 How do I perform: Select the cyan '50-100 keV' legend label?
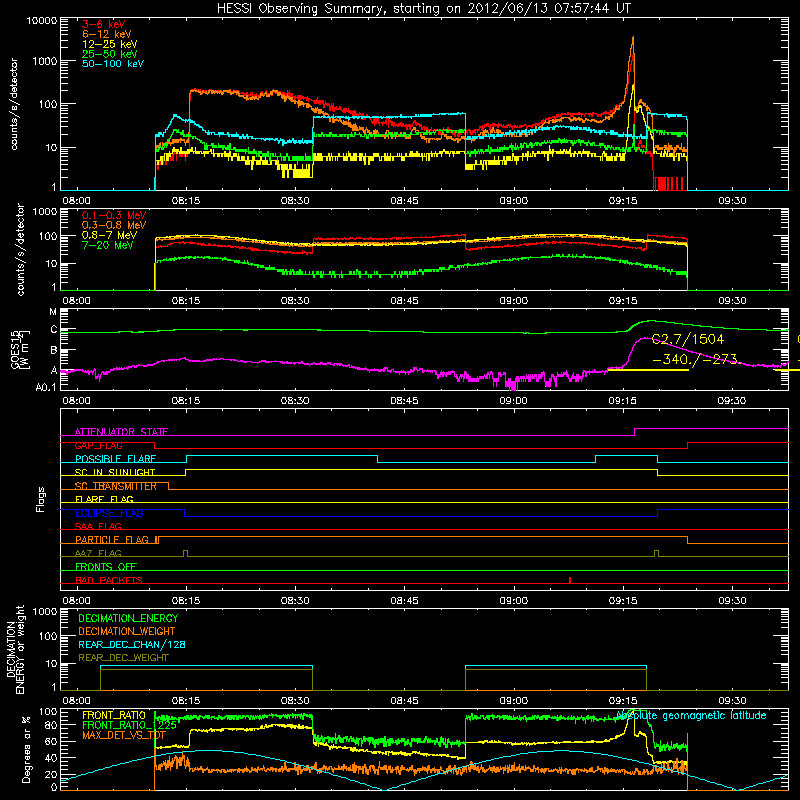(113, 64)
